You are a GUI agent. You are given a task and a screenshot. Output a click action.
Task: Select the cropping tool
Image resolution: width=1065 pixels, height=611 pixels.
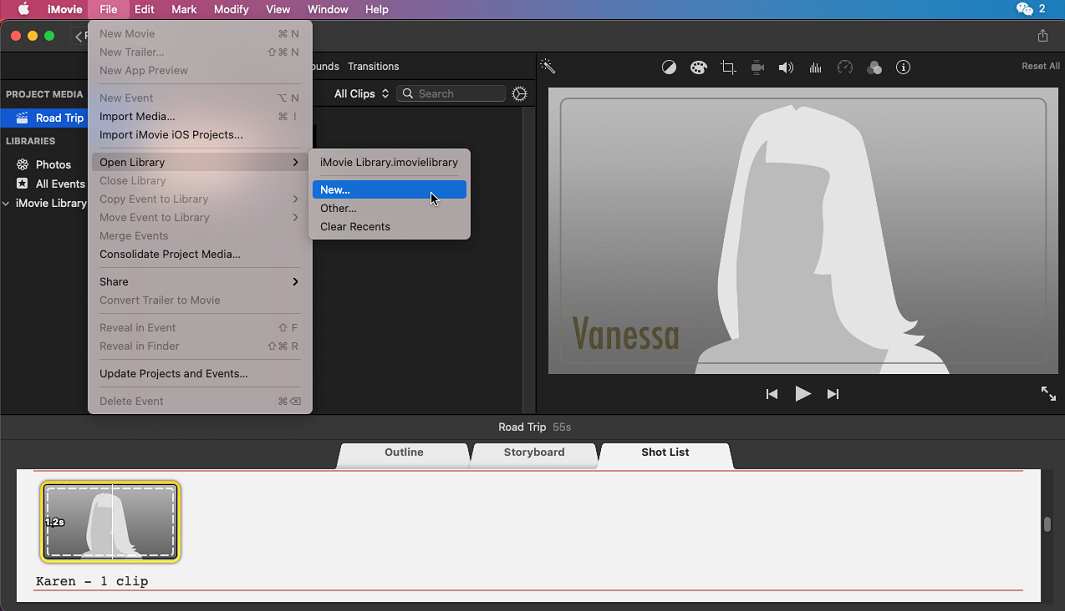(728, 67)
